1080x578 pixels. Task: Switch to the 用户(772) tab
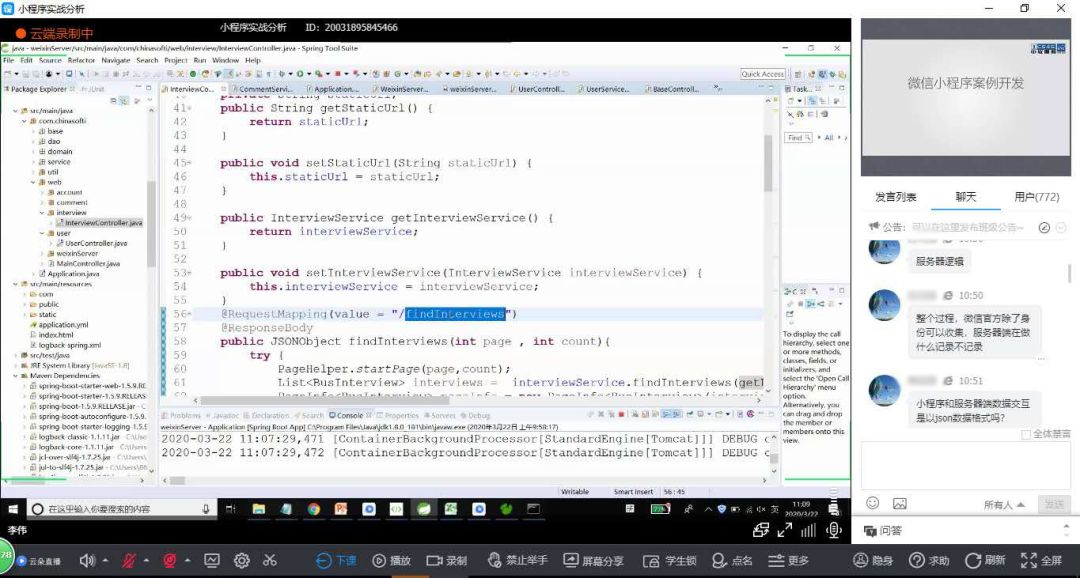pyautogui.click(x=1037, y=197)
